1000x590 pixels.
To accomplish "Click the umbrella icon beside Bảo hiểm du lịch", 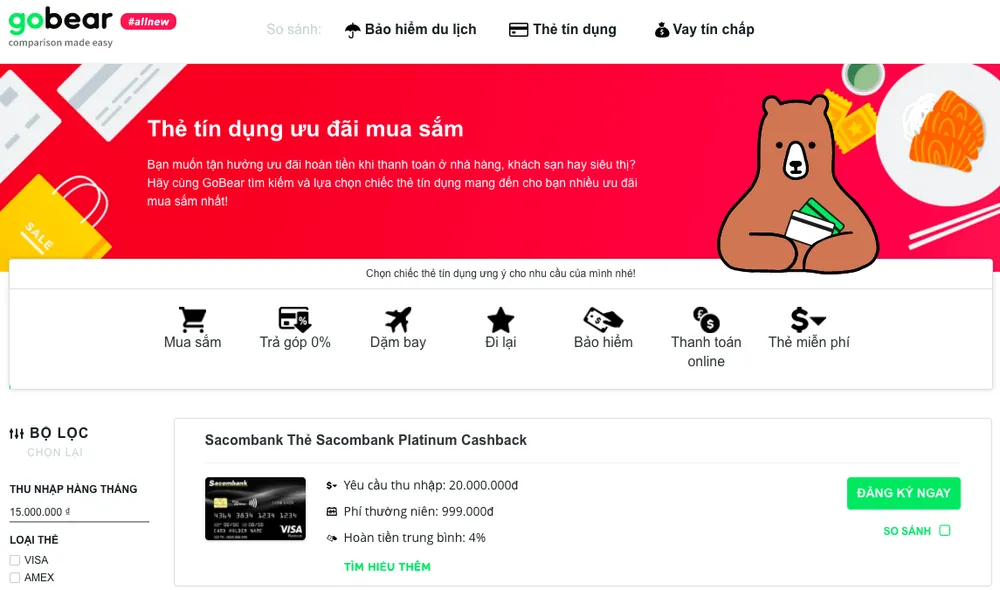I will 352,28.
